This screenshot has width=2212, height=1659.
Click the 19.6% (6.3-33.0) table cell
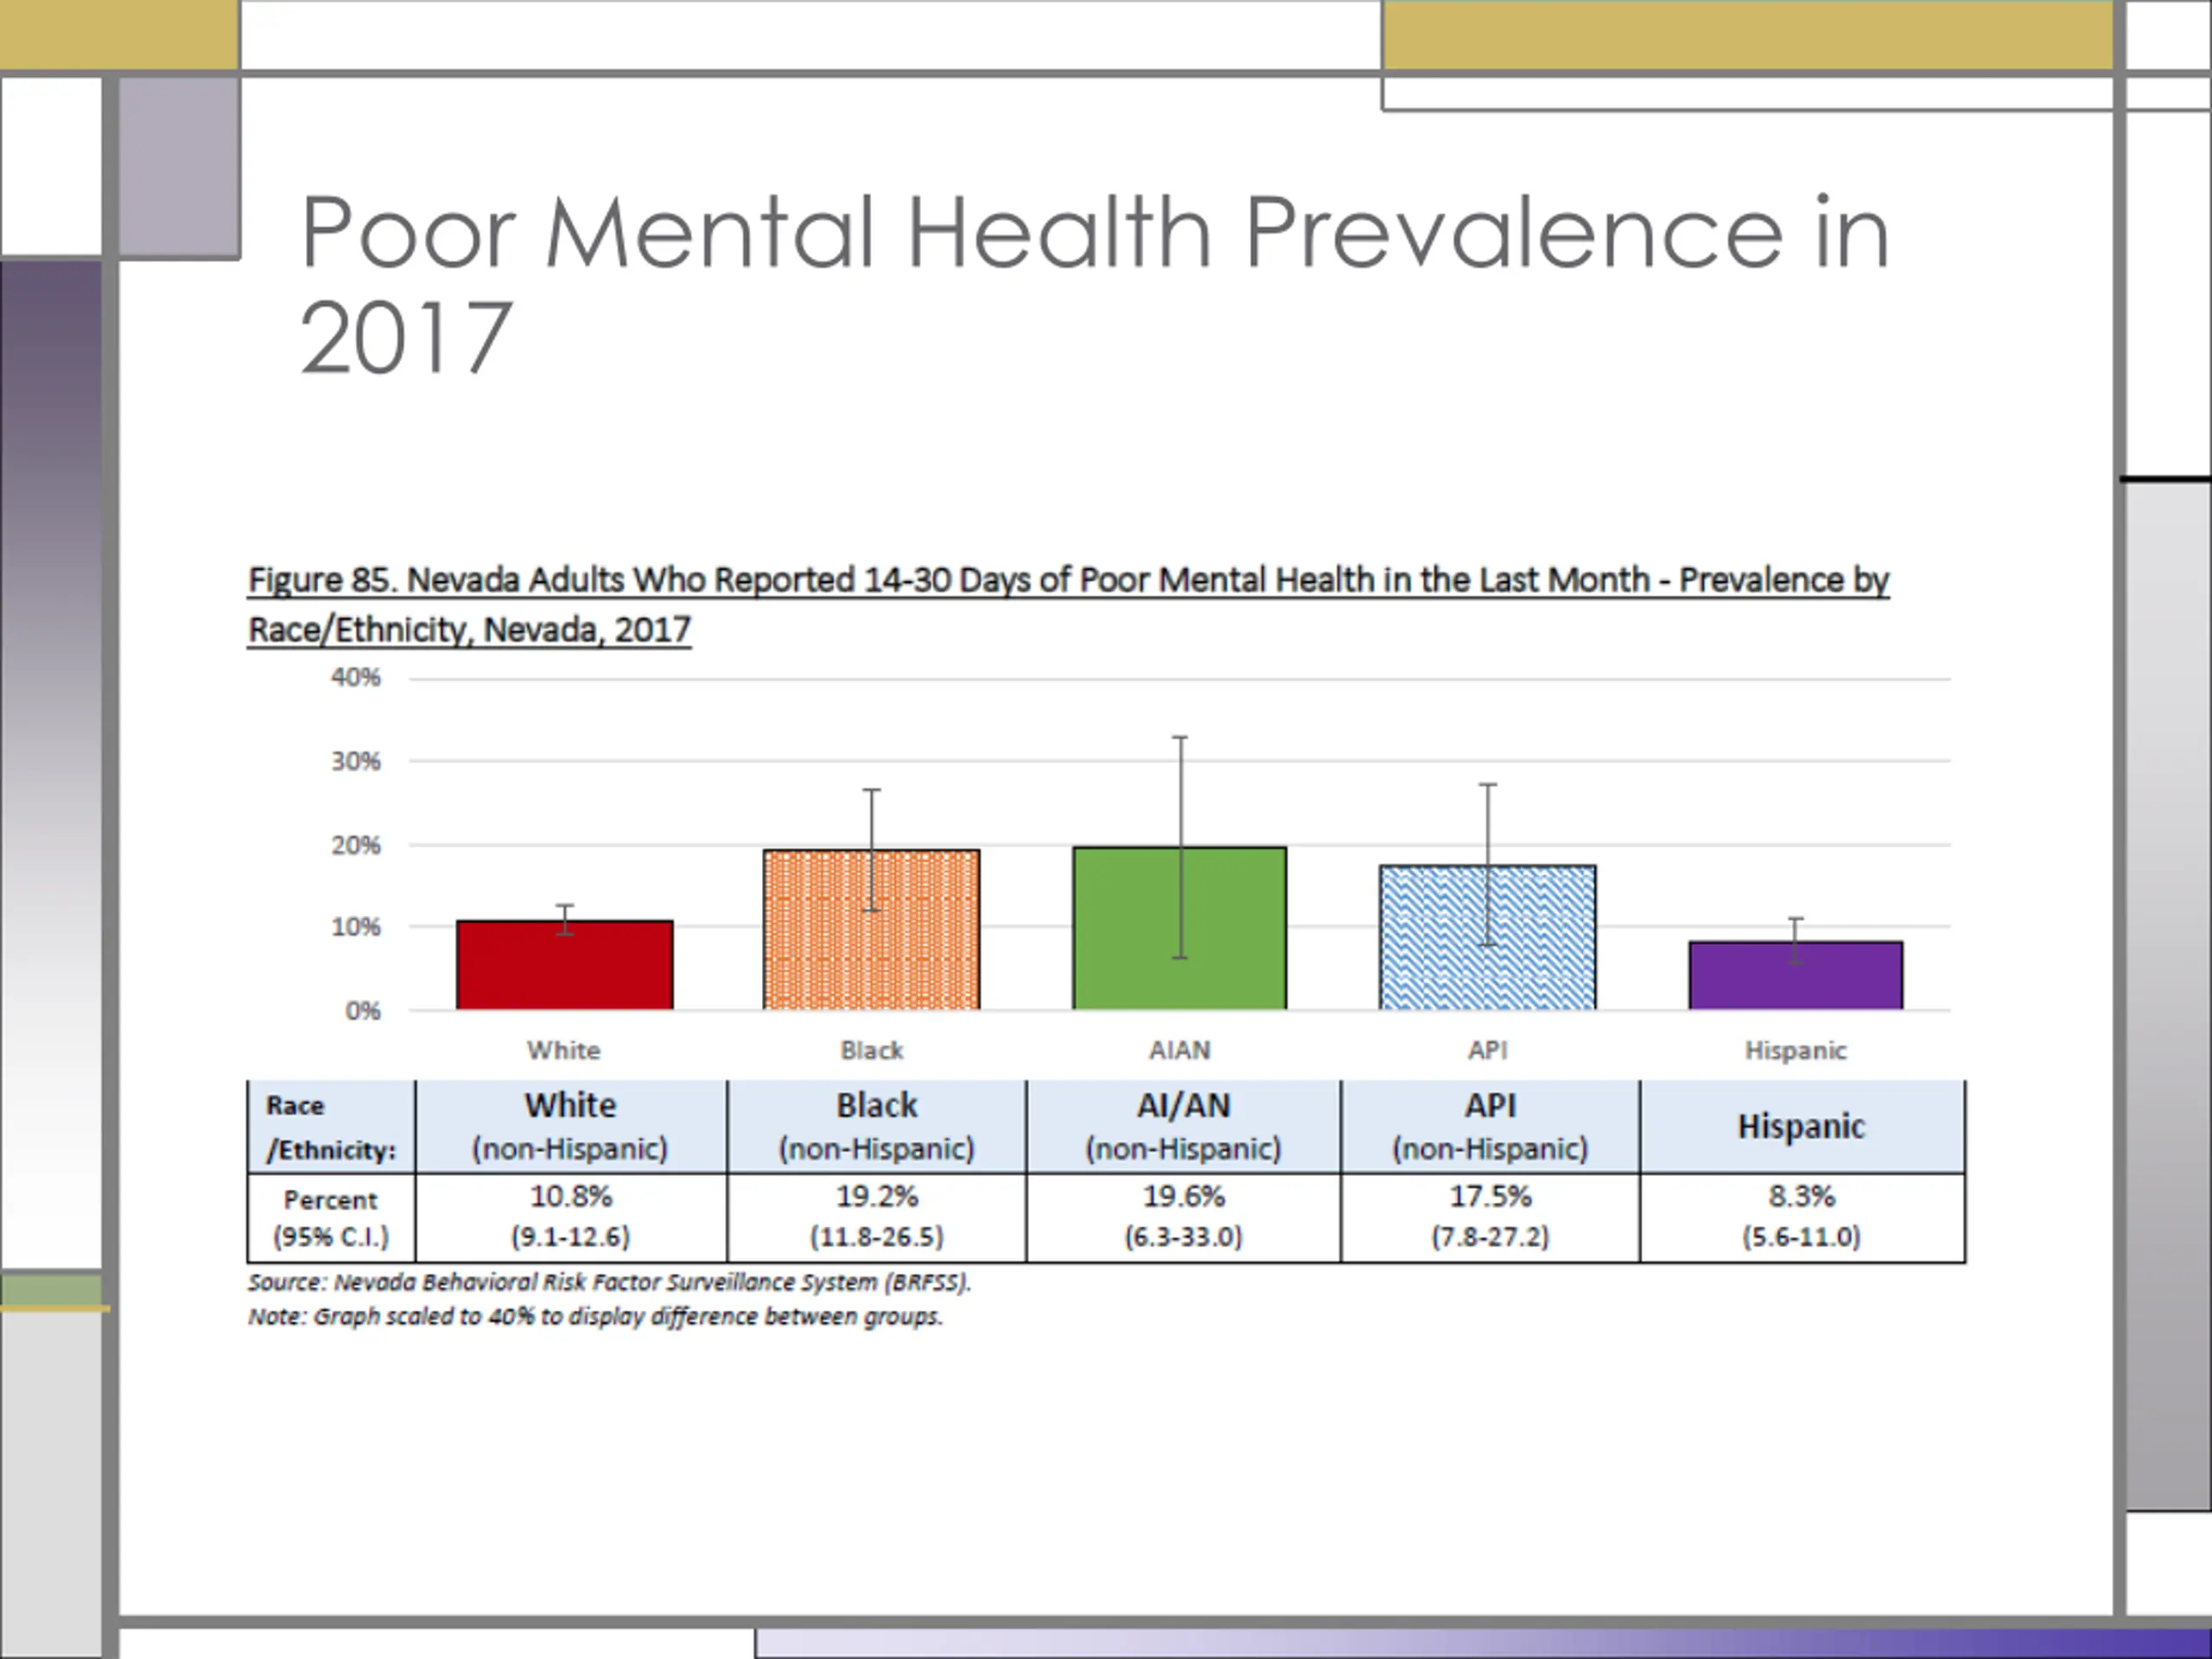pos(1183,1218)
